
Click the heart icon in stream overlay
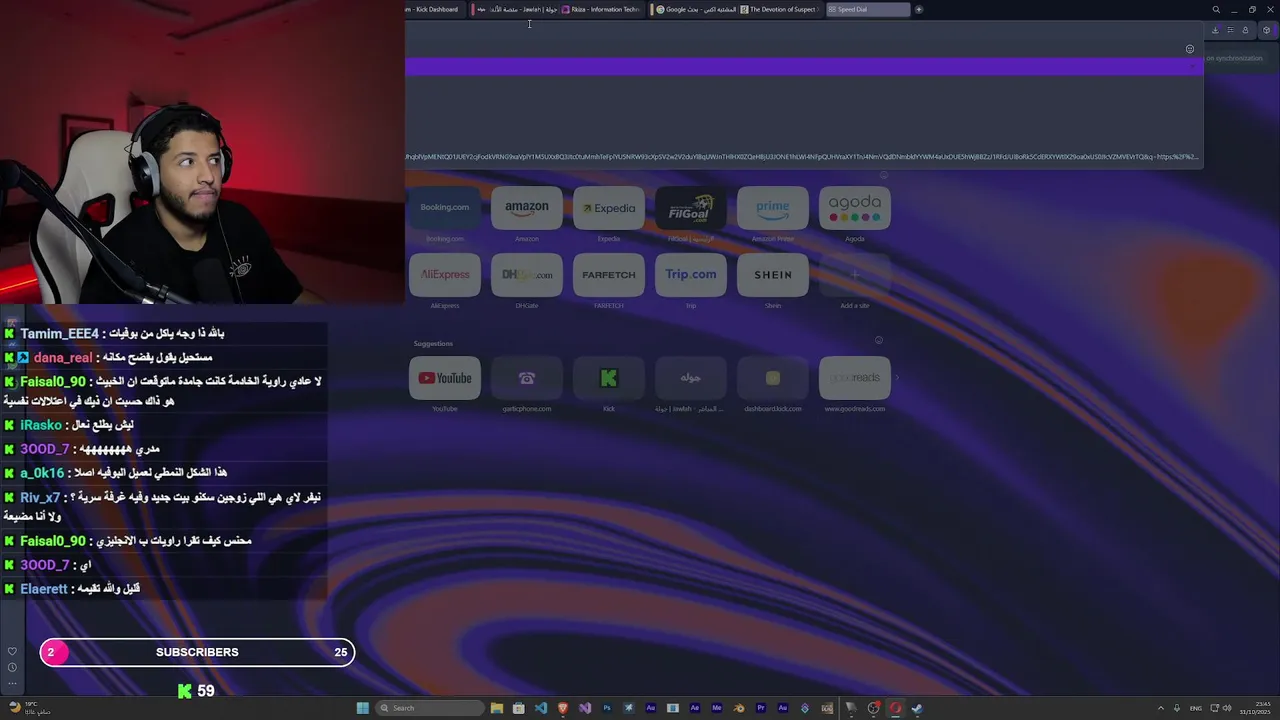[x=12, y=651]
